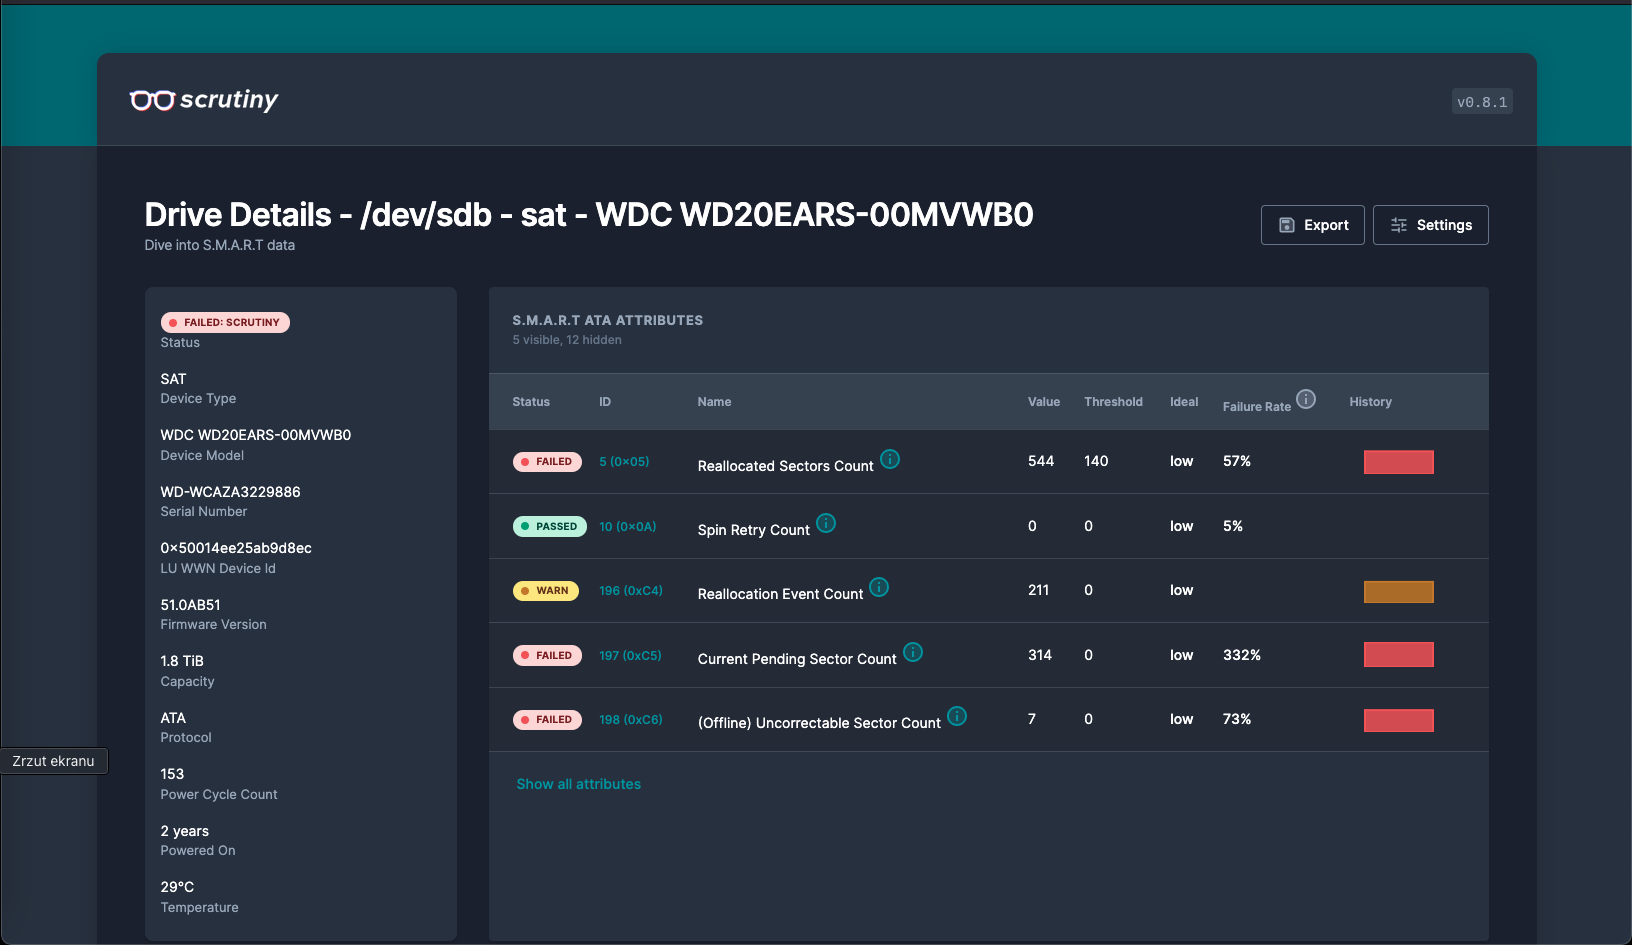Click the ID 197 (0xC5) cell
Screen dimensions: 1632x945
point(630,656)
